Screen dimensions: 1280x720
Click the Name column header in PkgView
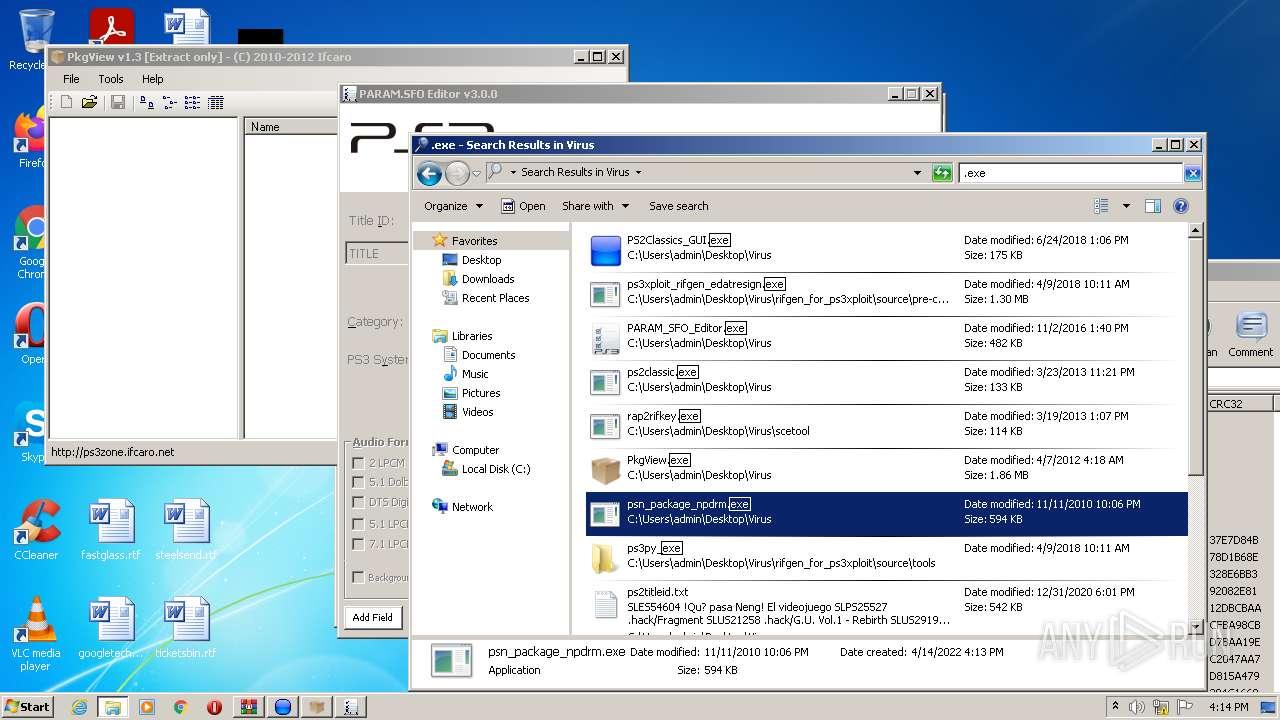point(291,127)
